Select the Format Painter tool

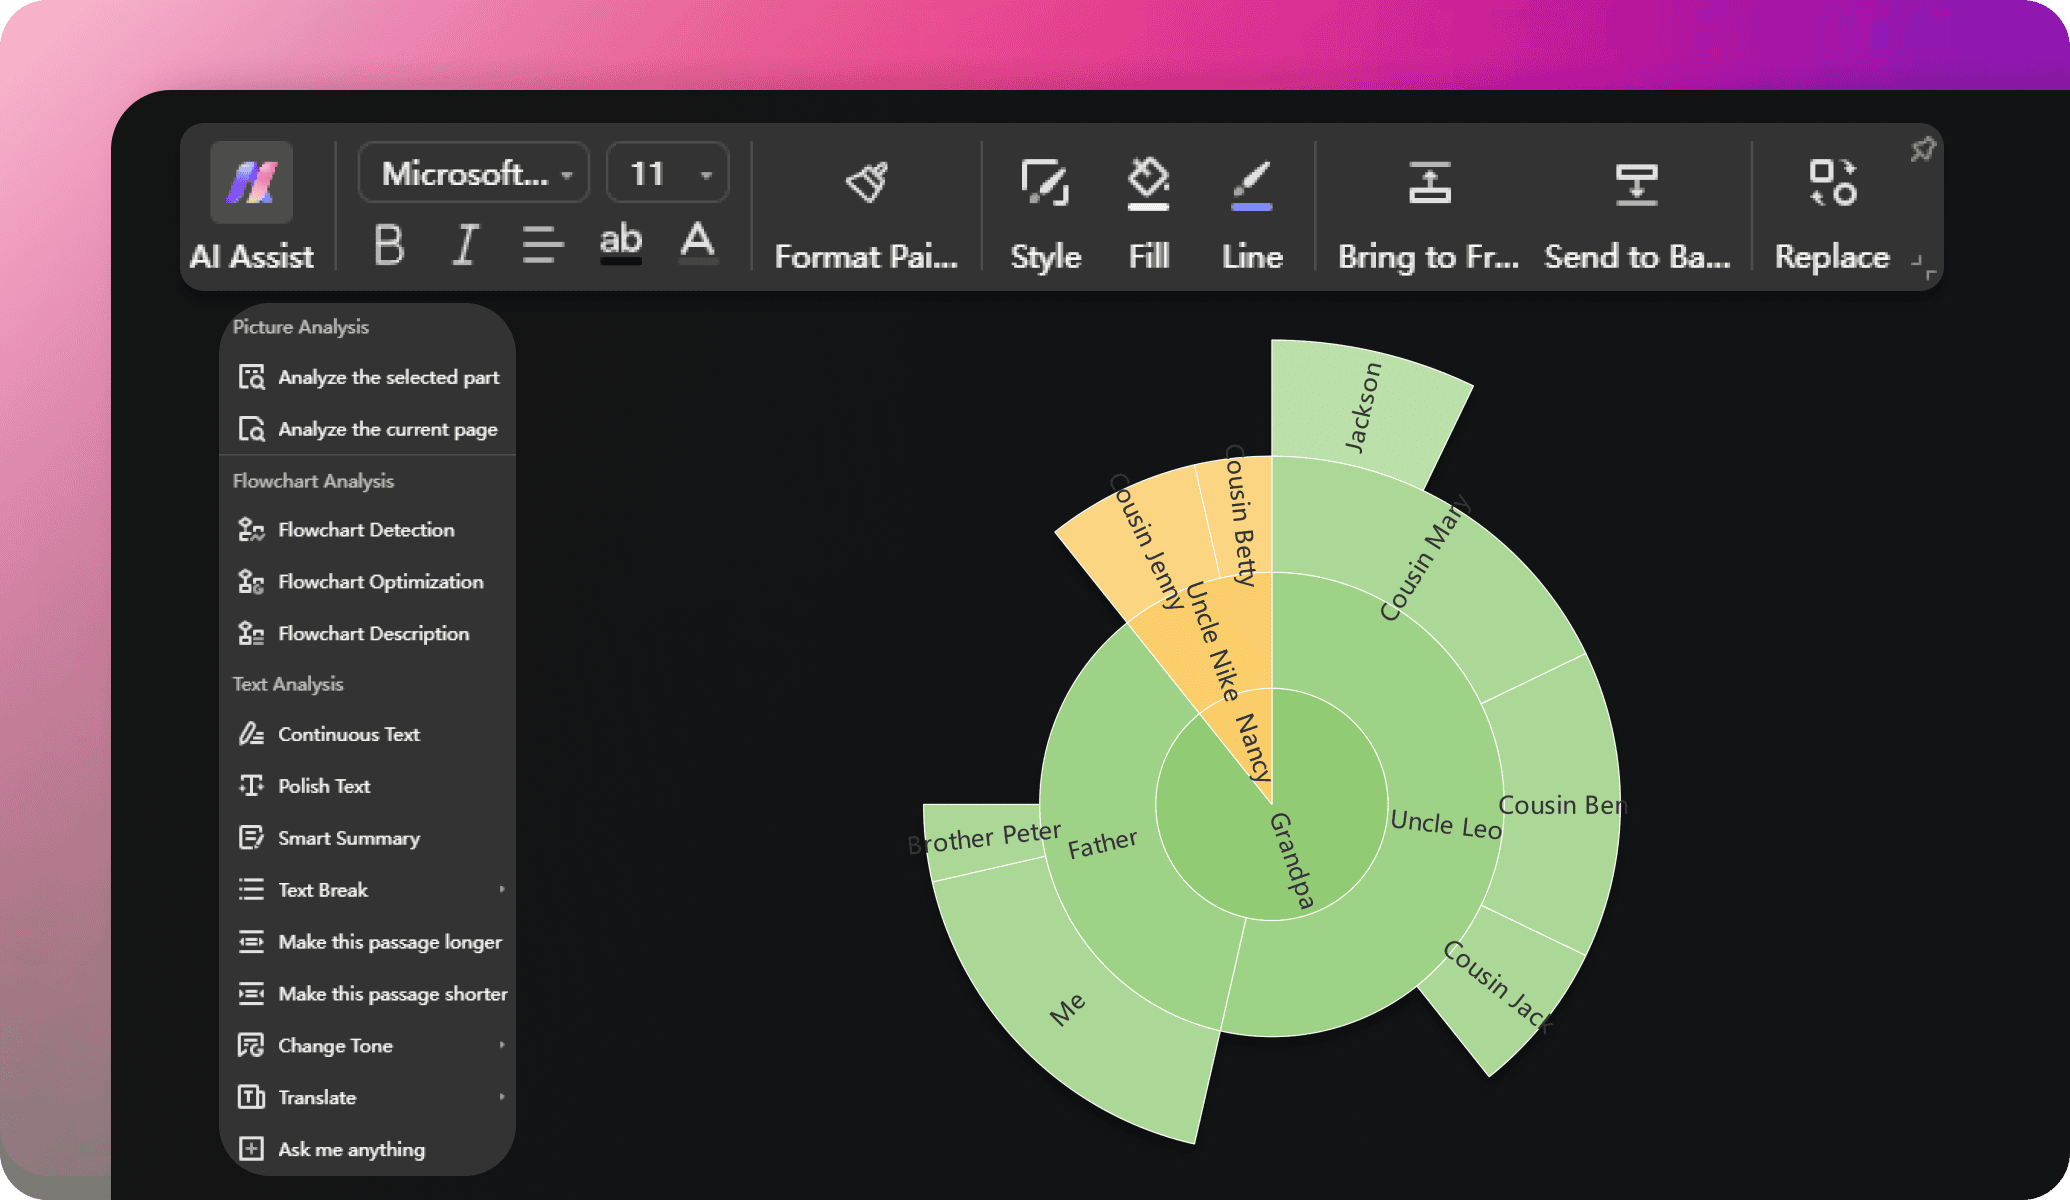866,214
